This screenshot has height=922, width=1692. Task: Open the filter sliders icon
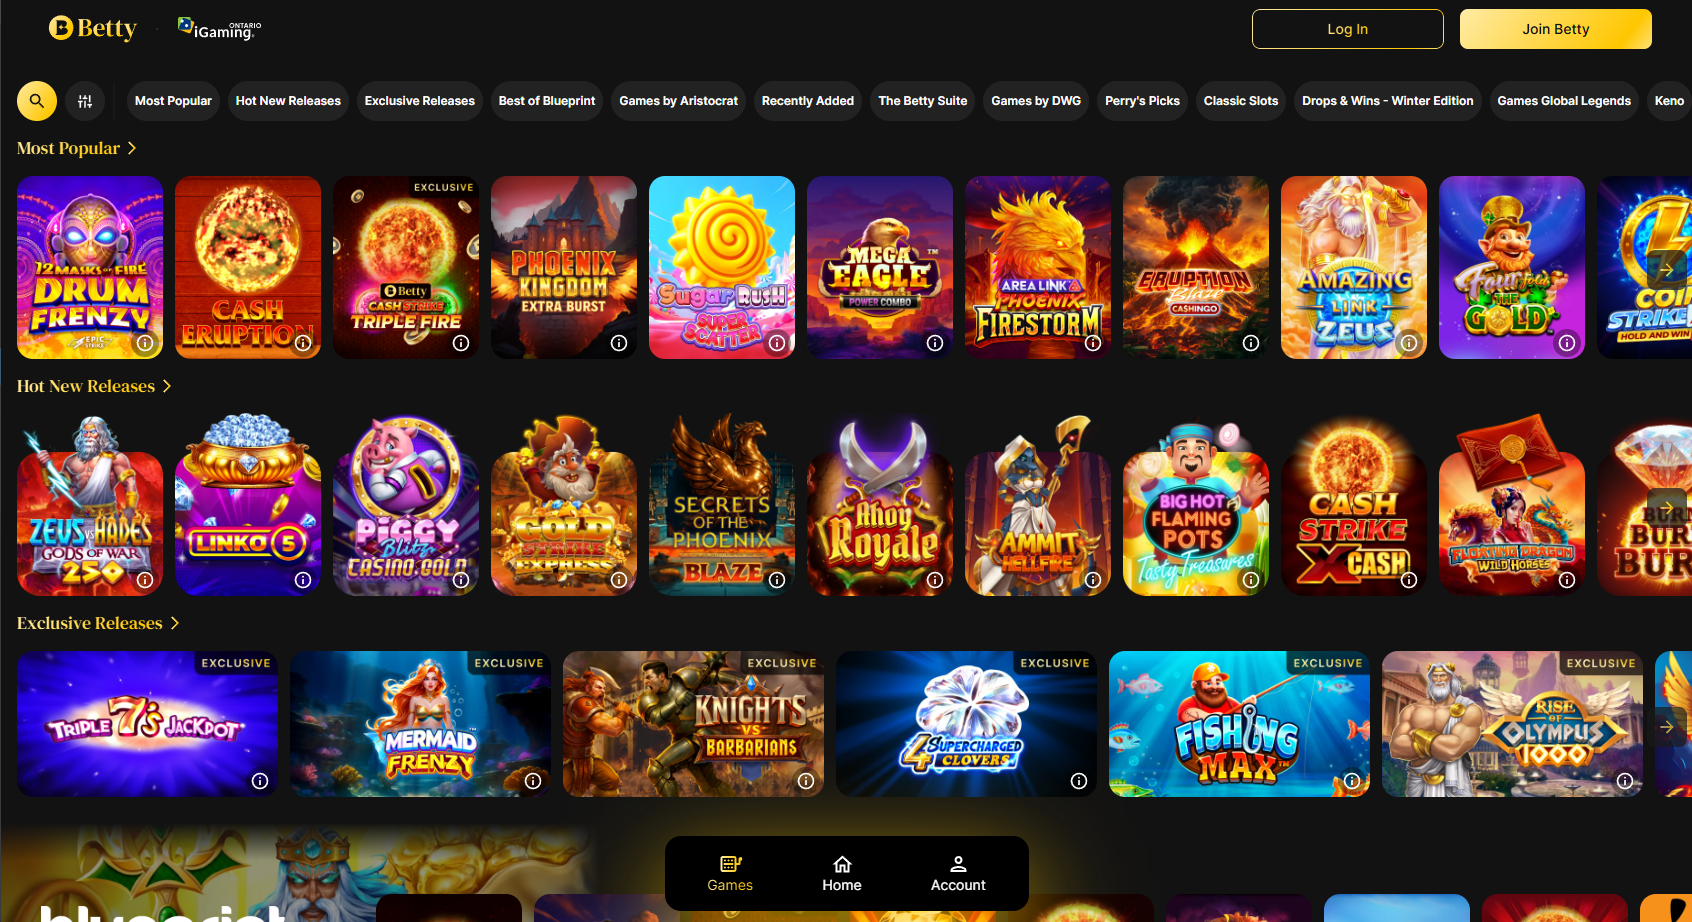click(85, 101)
